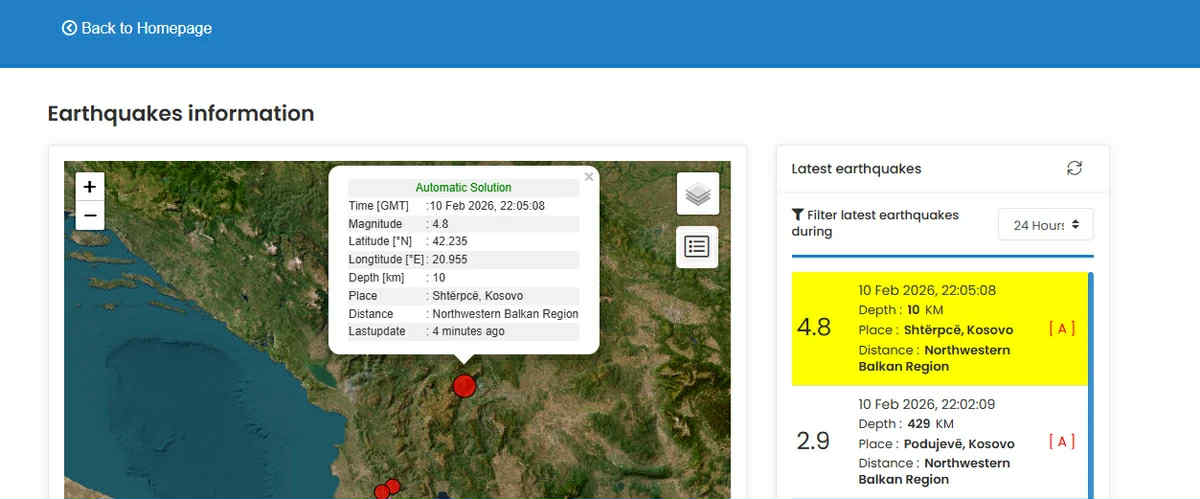
Task: Click the Magnitude row in the popup
Action: (463, 224)
